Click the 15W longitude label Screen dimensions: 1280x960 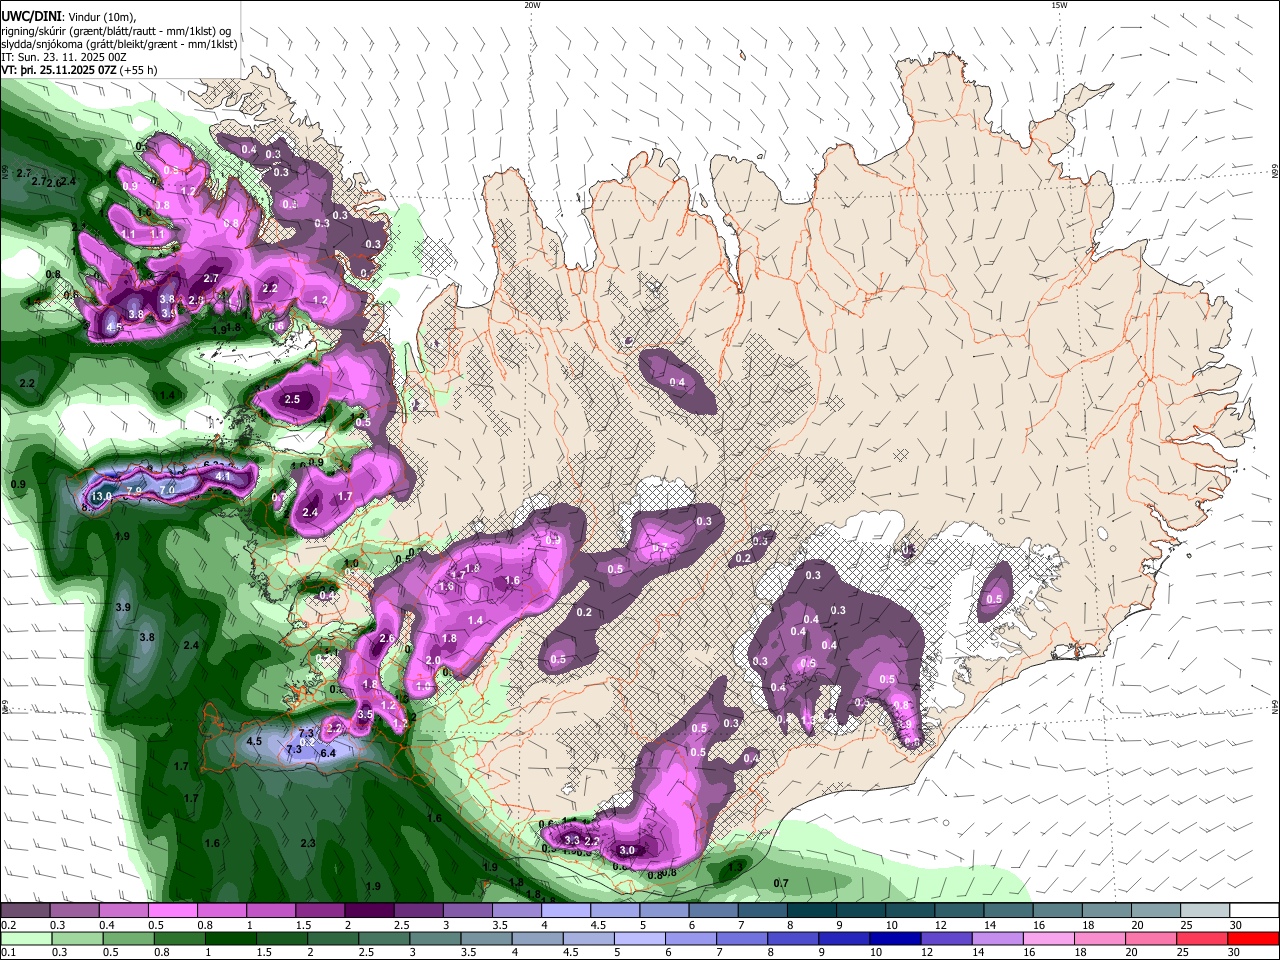(x=1059, y=5)
